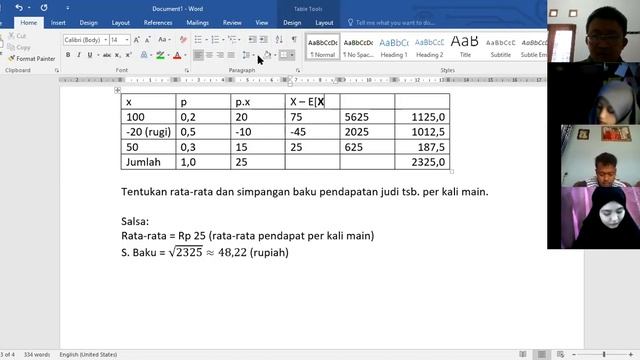Toggle Strikethrough formatting
640x360 pixels.
coord(107,55)
